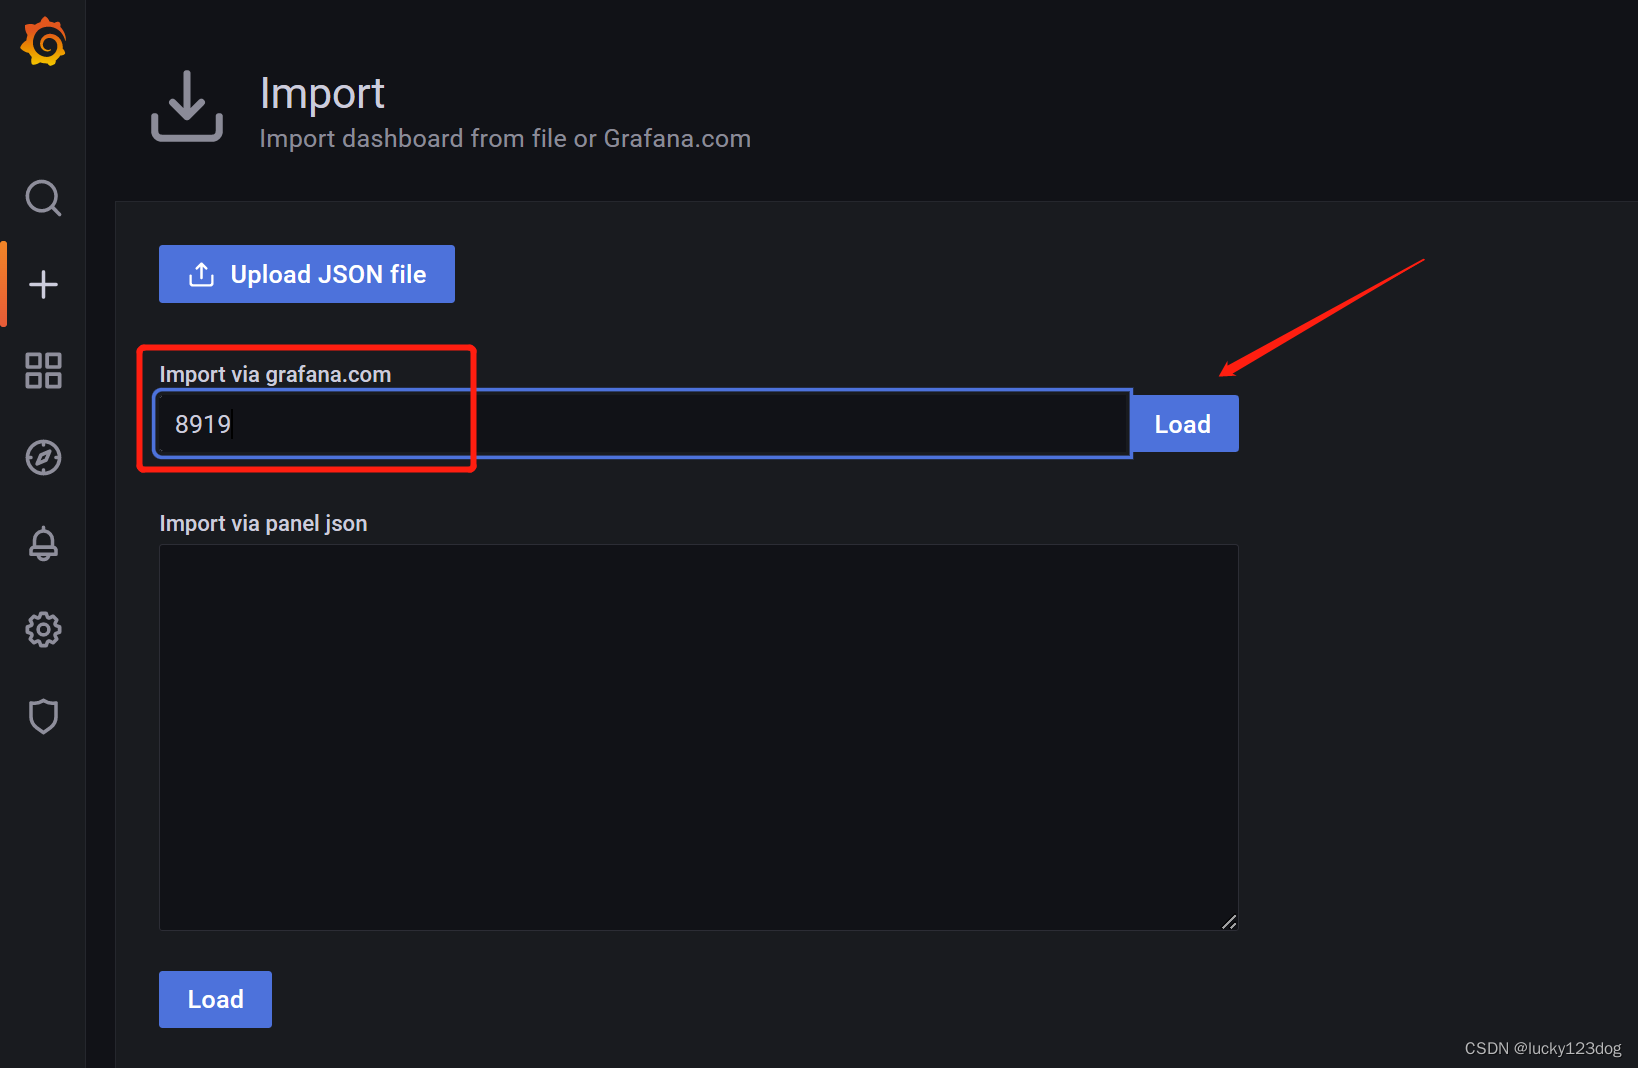Open the Explore compass icon

point(43,457)
